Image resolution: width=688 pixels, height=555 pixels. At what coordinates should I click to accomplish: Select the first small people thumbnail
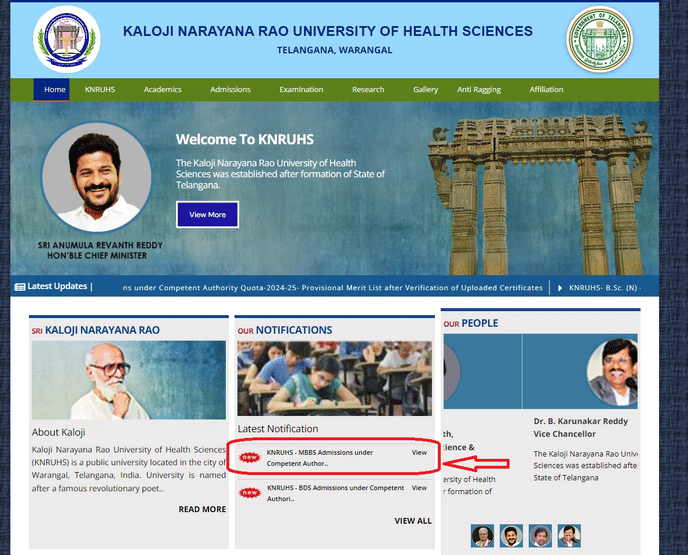point(482,536)
